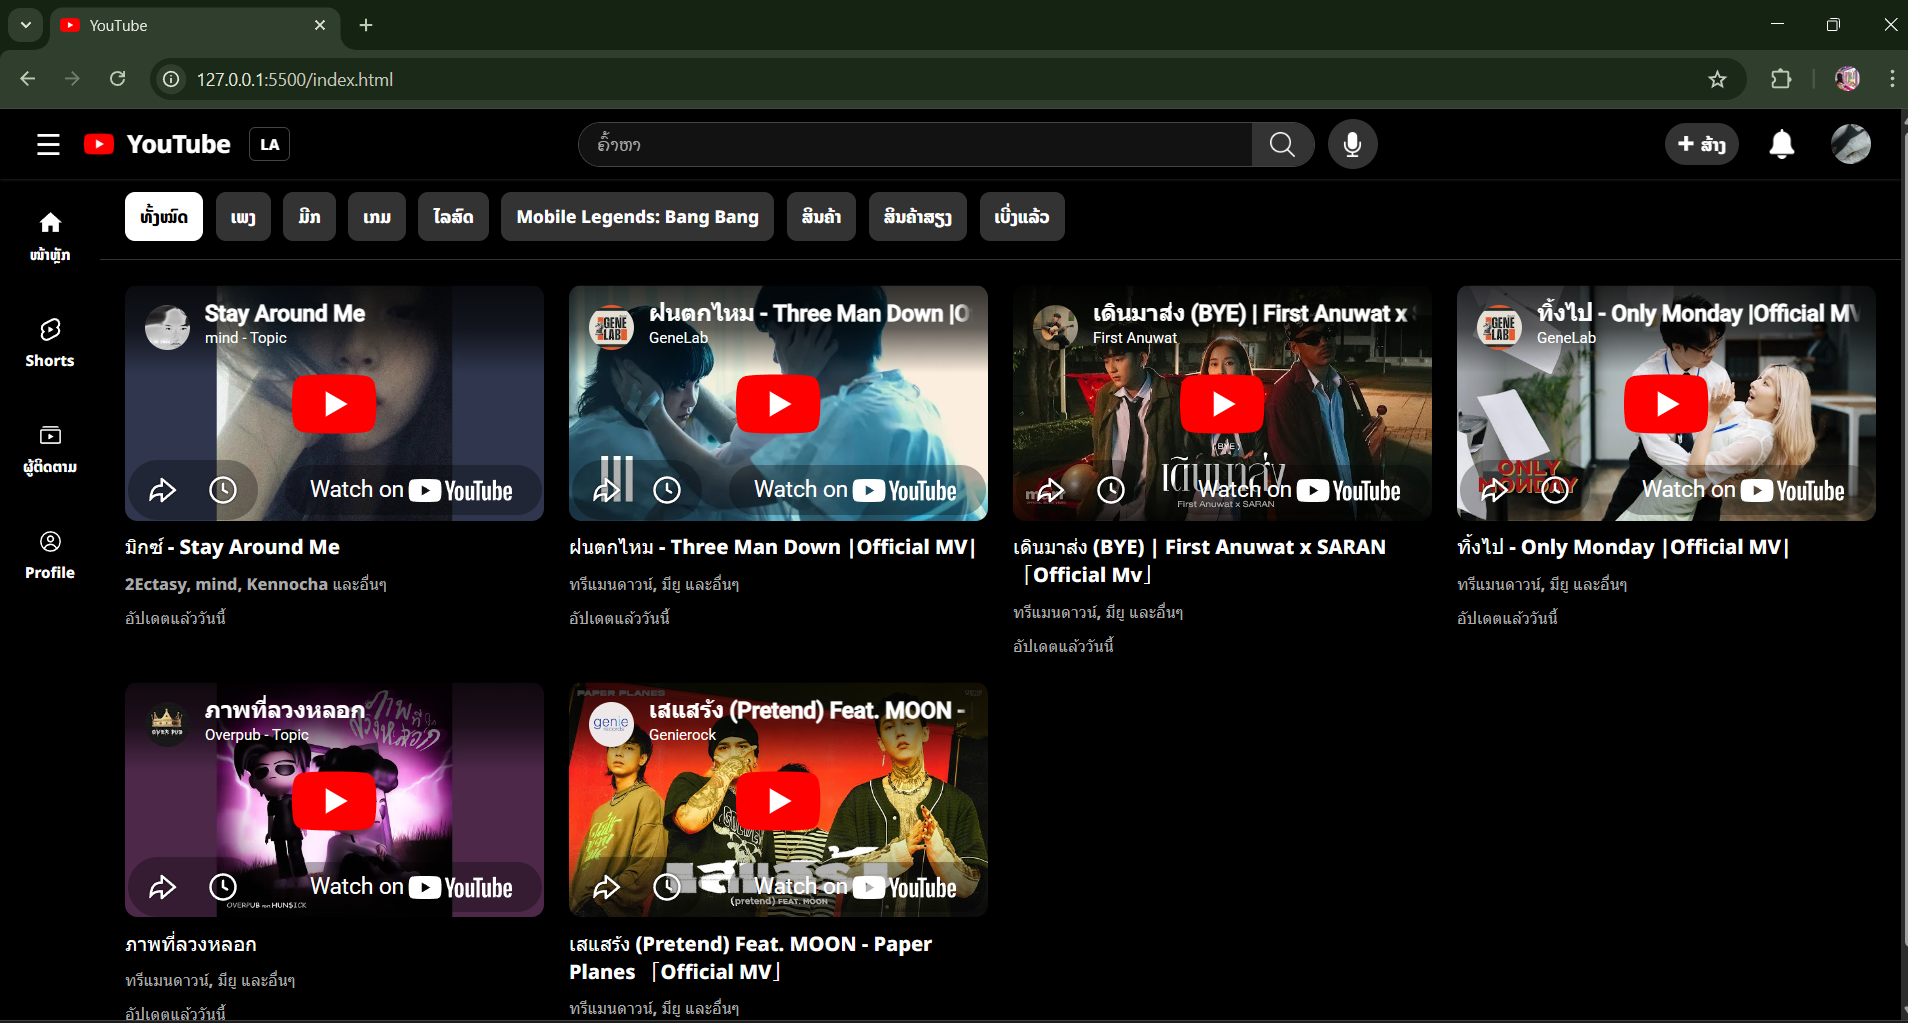Open Overpub channel avatar
This screenshot has width=1908, height=1023.
pyautogui.click(x=167, y=724)
